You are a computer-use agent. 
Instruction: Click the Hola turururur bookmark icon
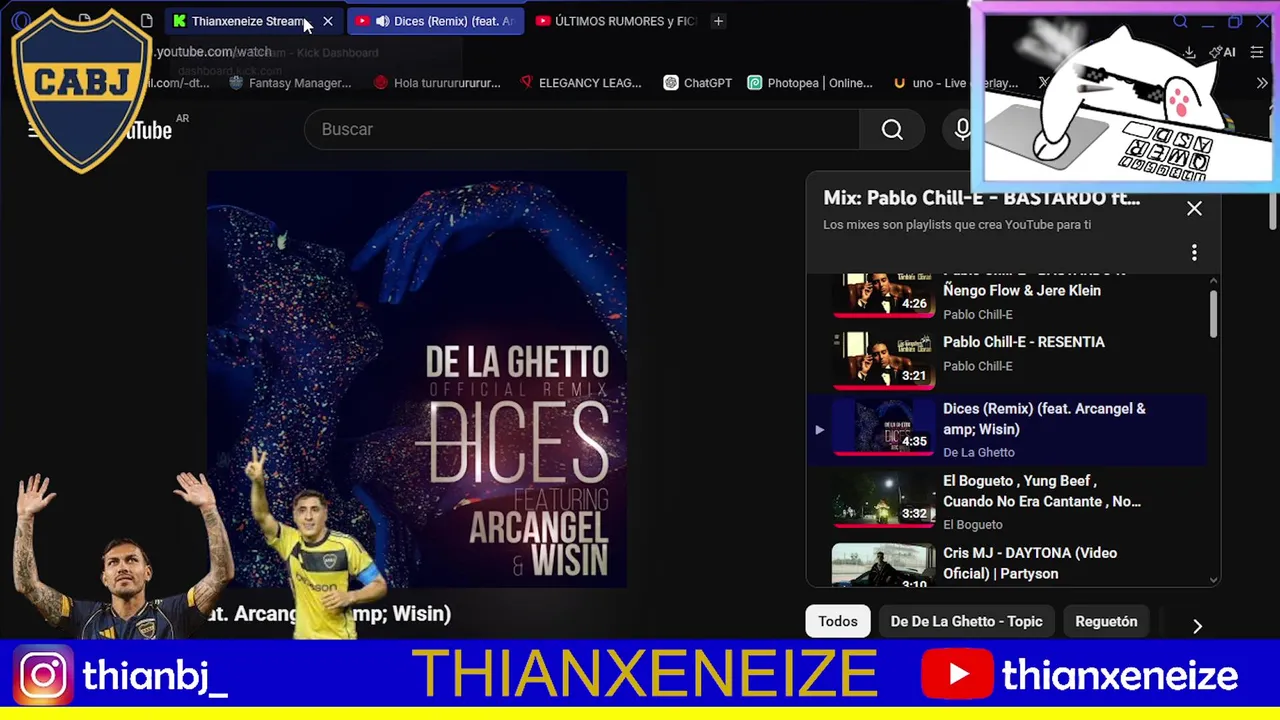(x=380, y=83)
